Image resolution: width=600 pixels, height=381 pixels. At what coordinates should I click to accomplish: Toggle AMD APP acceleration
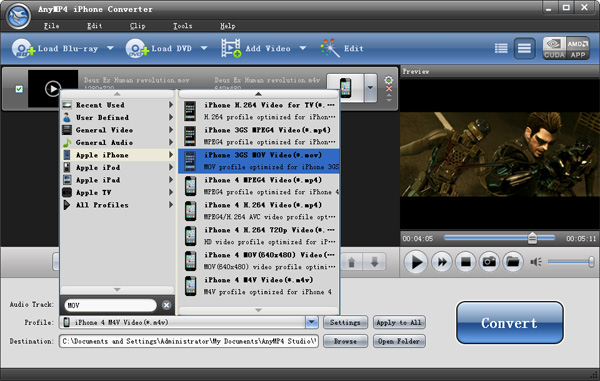[x=578, y=48]
